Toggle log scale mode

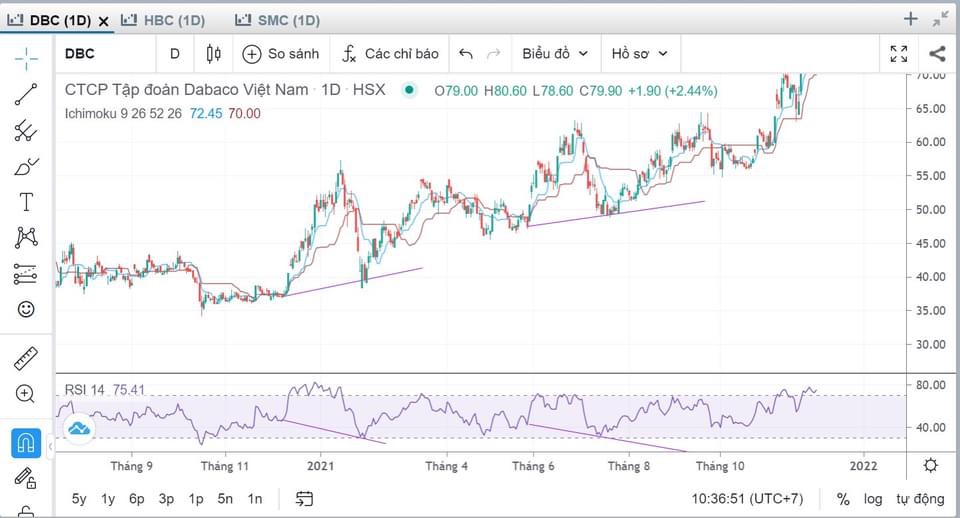tap(873, 499)
